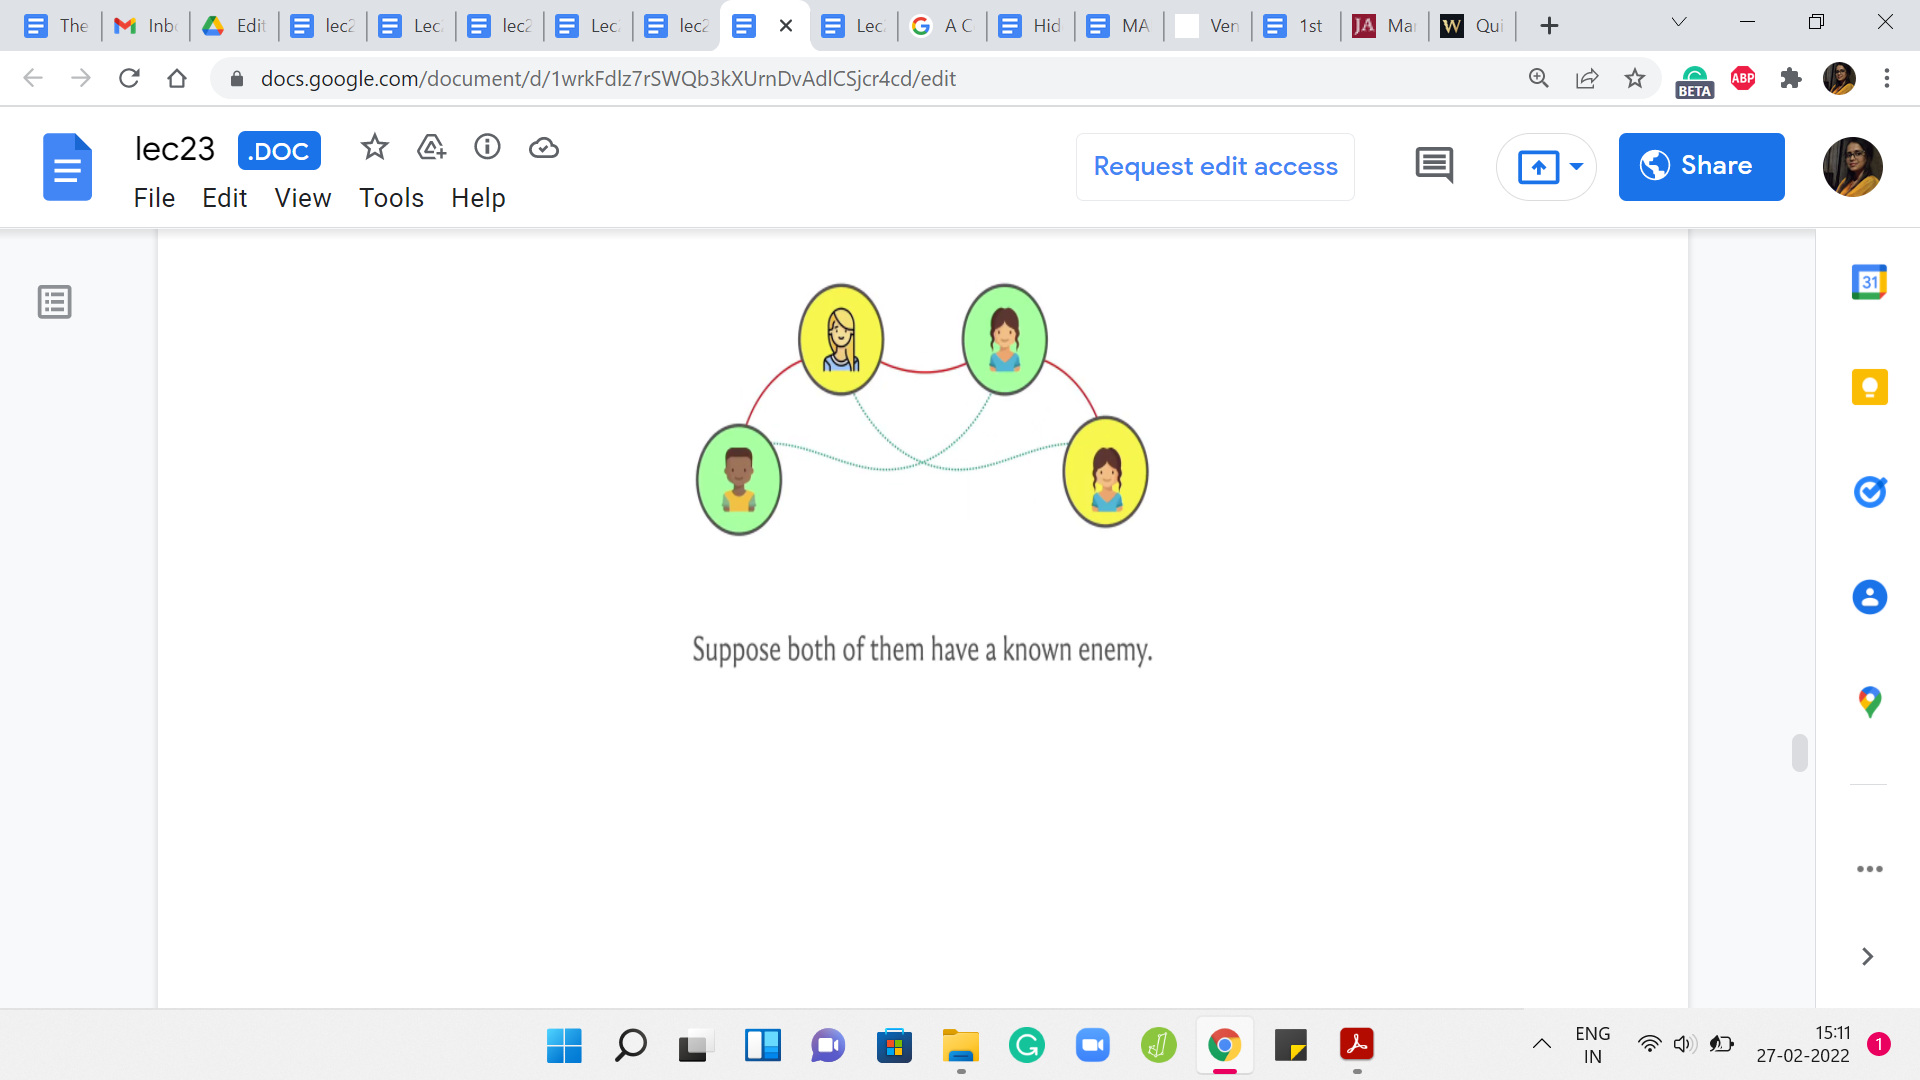
Task: Click the blue Share button
Action: click(1701, 166)
